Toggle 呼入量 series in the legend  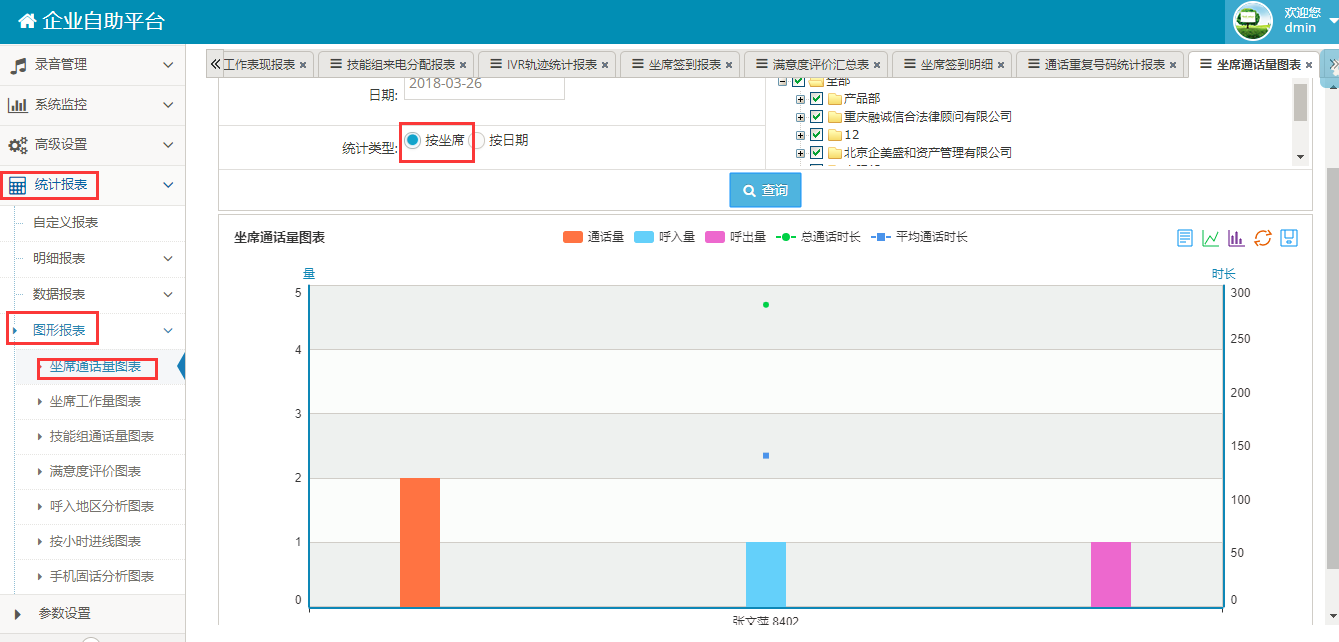click(664, 238)
